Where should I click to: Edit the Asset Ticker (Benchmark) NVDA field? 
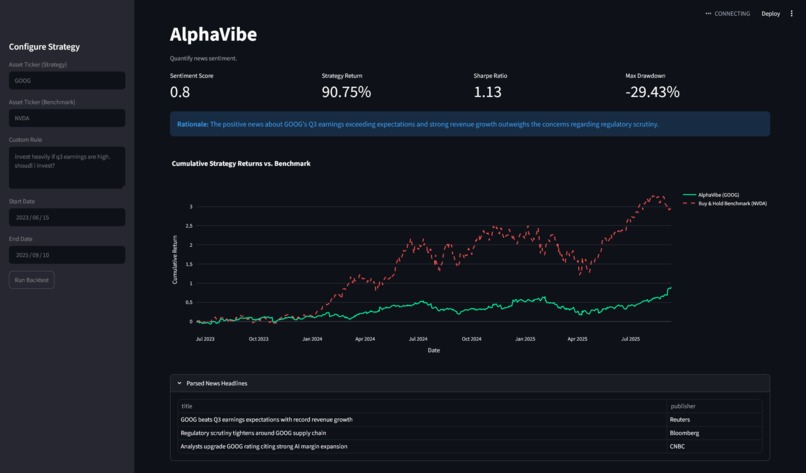[x=67, y=118]
